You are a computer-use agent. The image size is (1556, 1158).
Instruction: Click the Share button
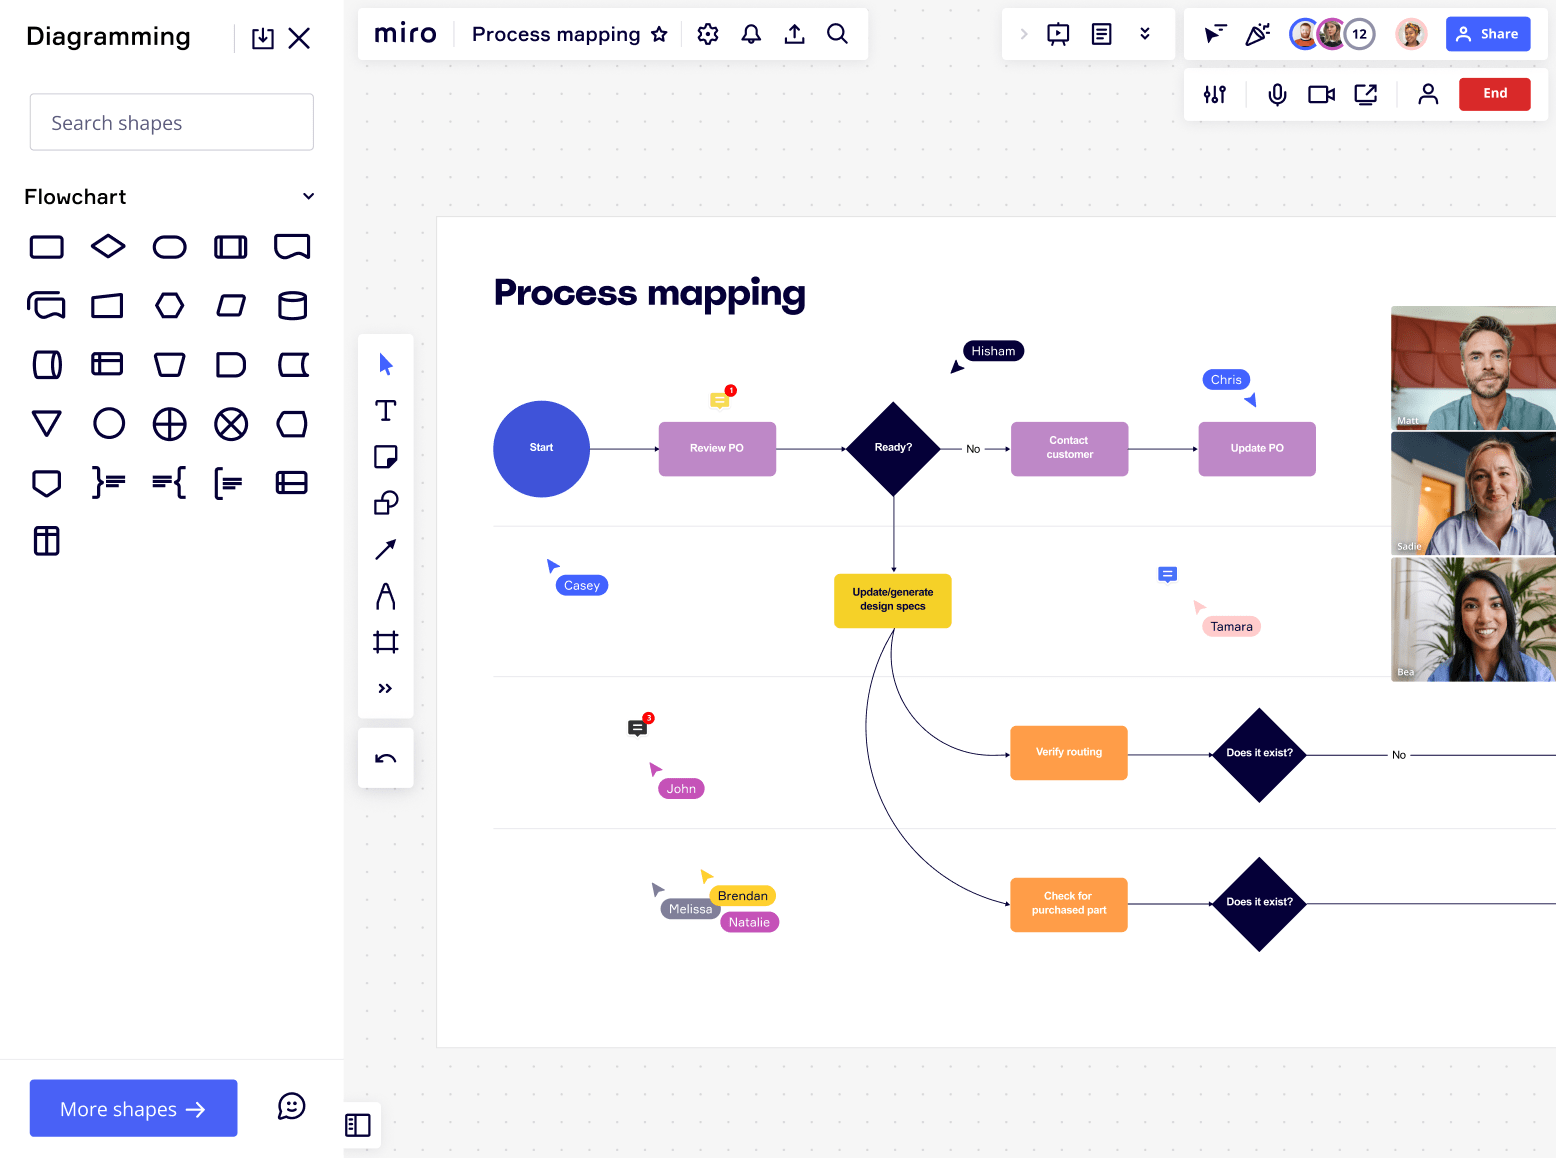tap(1488, 33)
